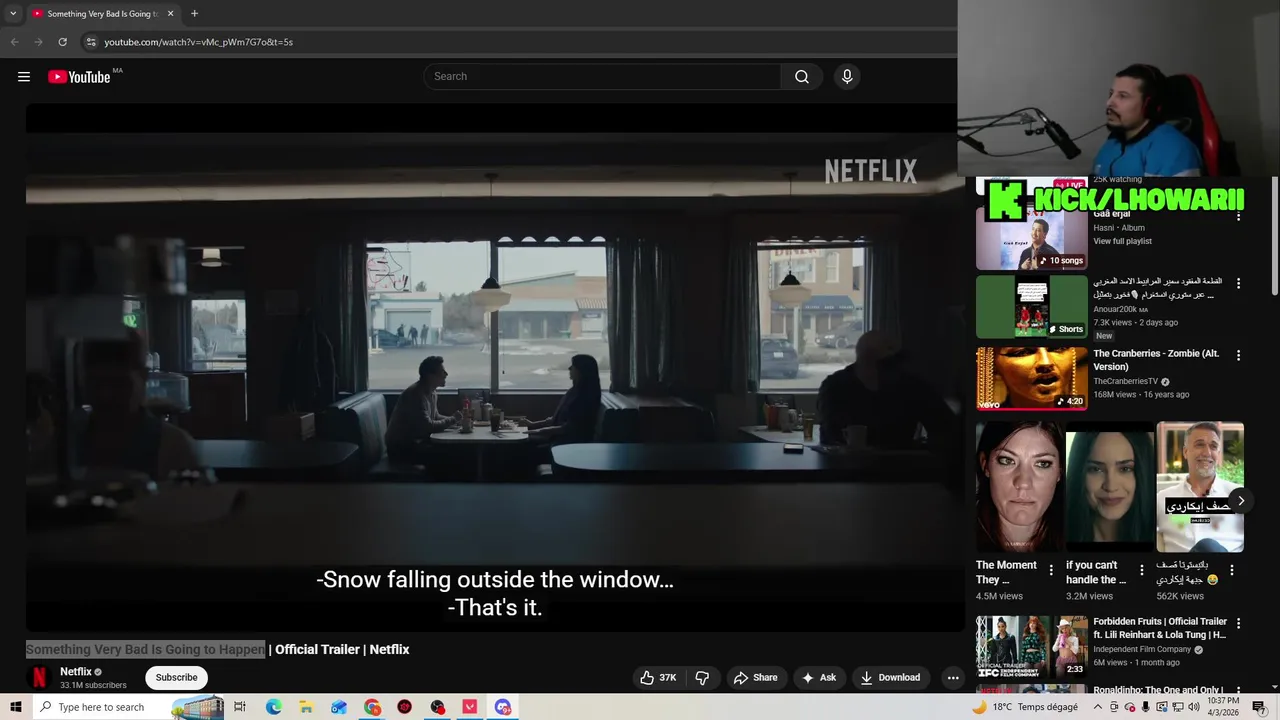Open more actions menu beside Download
The height and width of the screenshot is (720, 1280).
[x=953, y=678]
